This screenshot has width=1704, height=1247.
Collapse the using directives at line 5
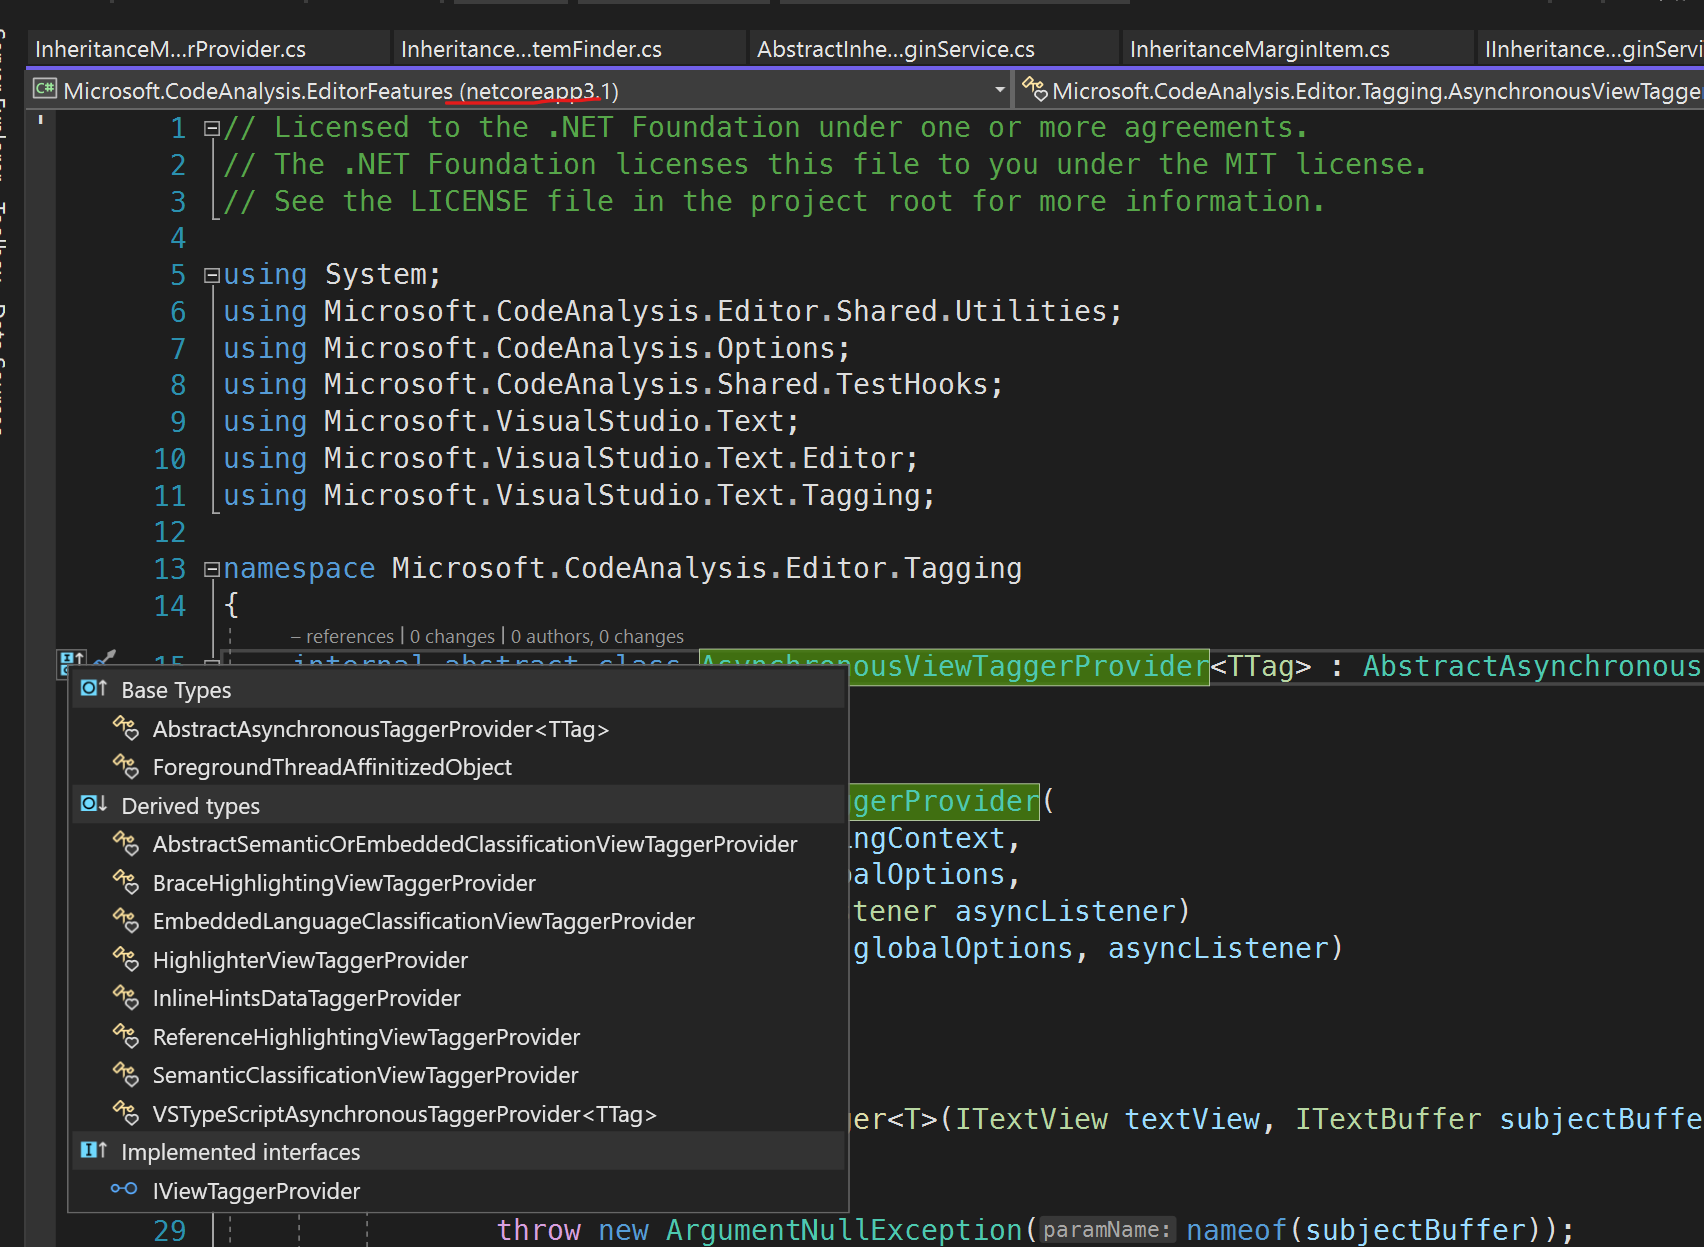point(211,275)
